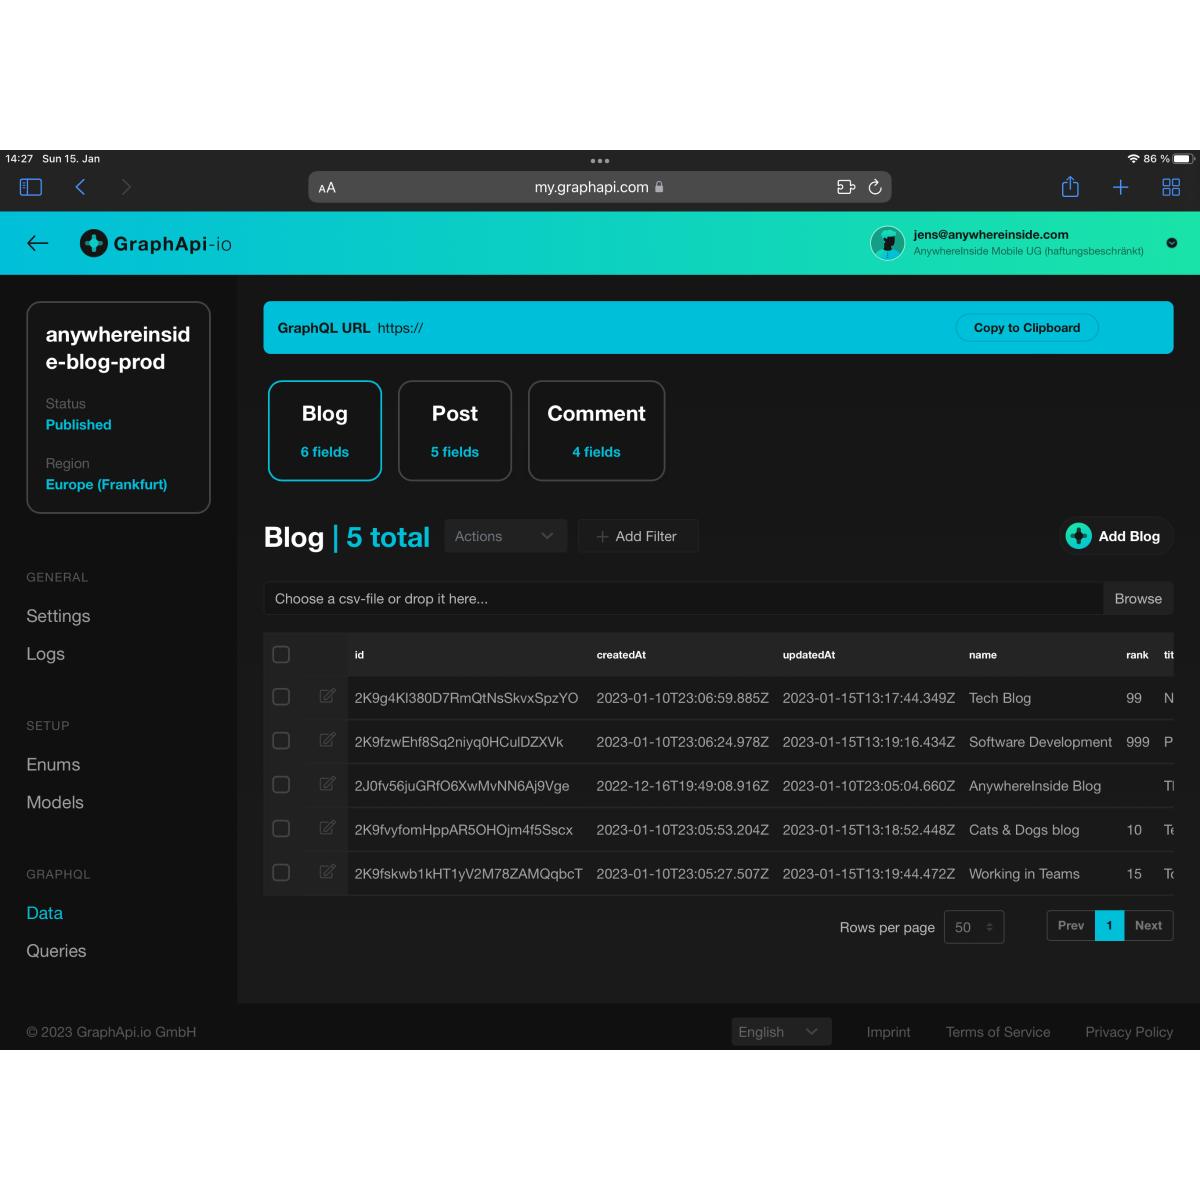The height and width of the screenshot is (1200, 1200).
Task: Tap the battery indicator
Action: point(1183,159)
